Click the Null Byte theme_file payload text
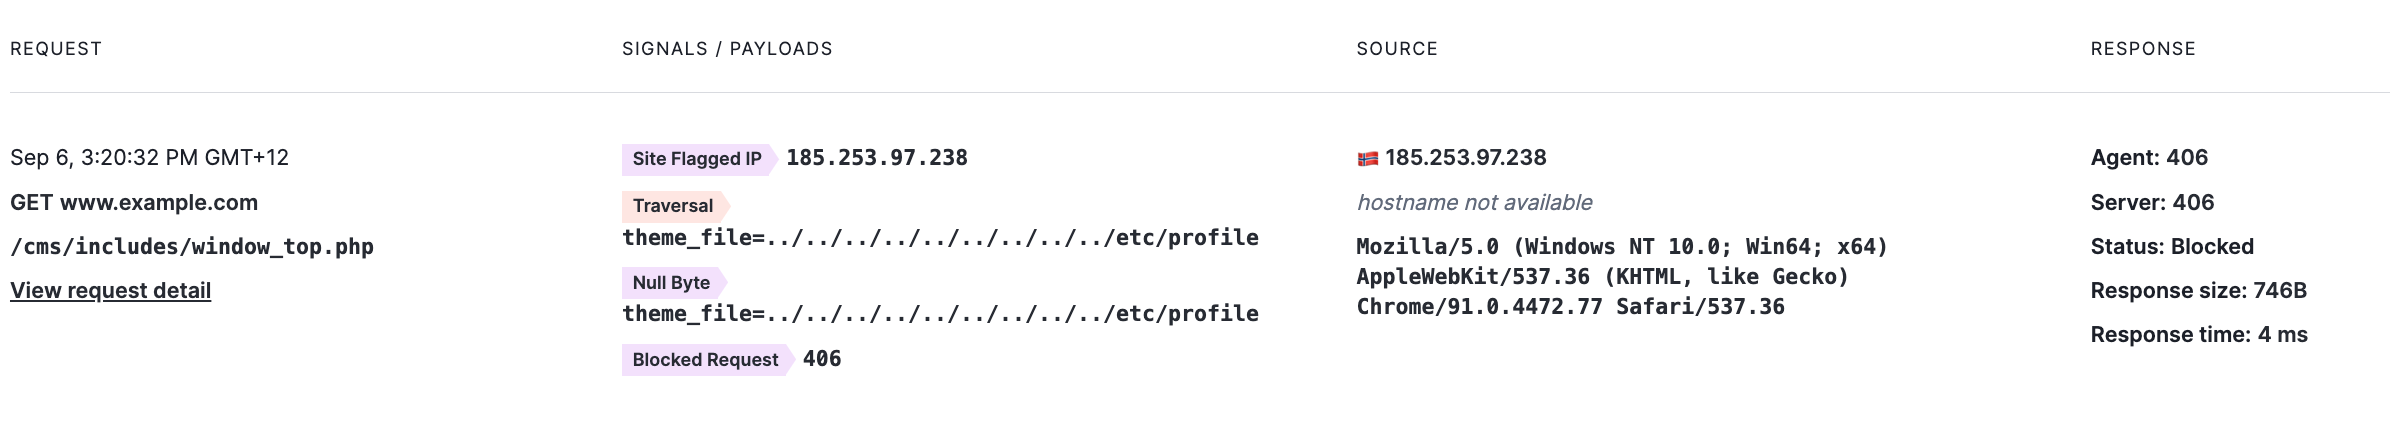2390x446 pixels. [940, 314]
